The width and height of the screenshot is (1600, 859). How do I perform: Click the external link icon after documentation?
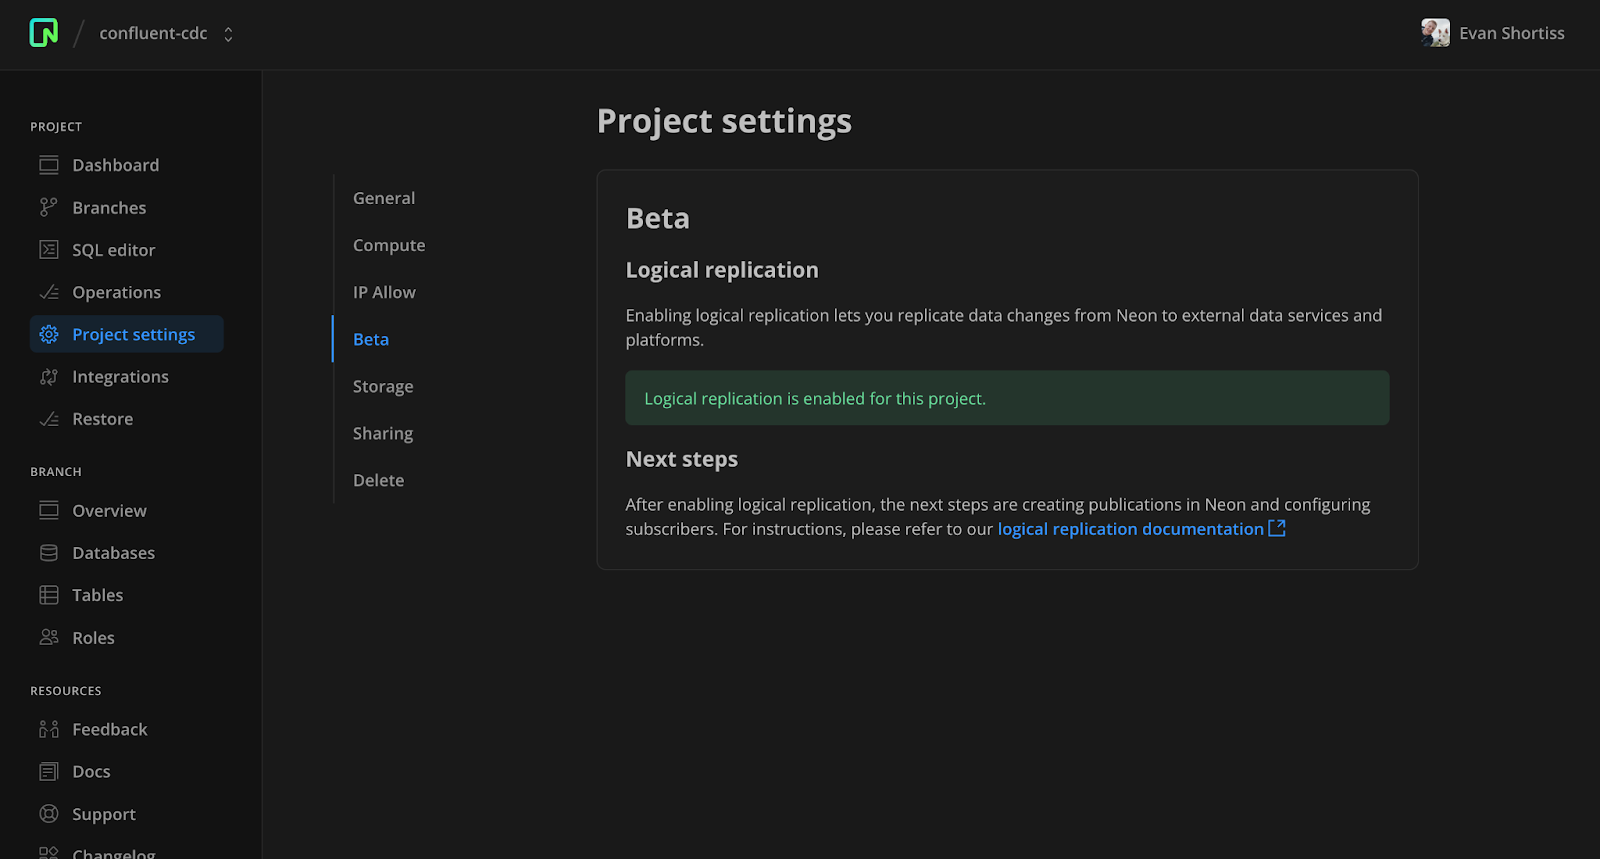click(1277, 528)
